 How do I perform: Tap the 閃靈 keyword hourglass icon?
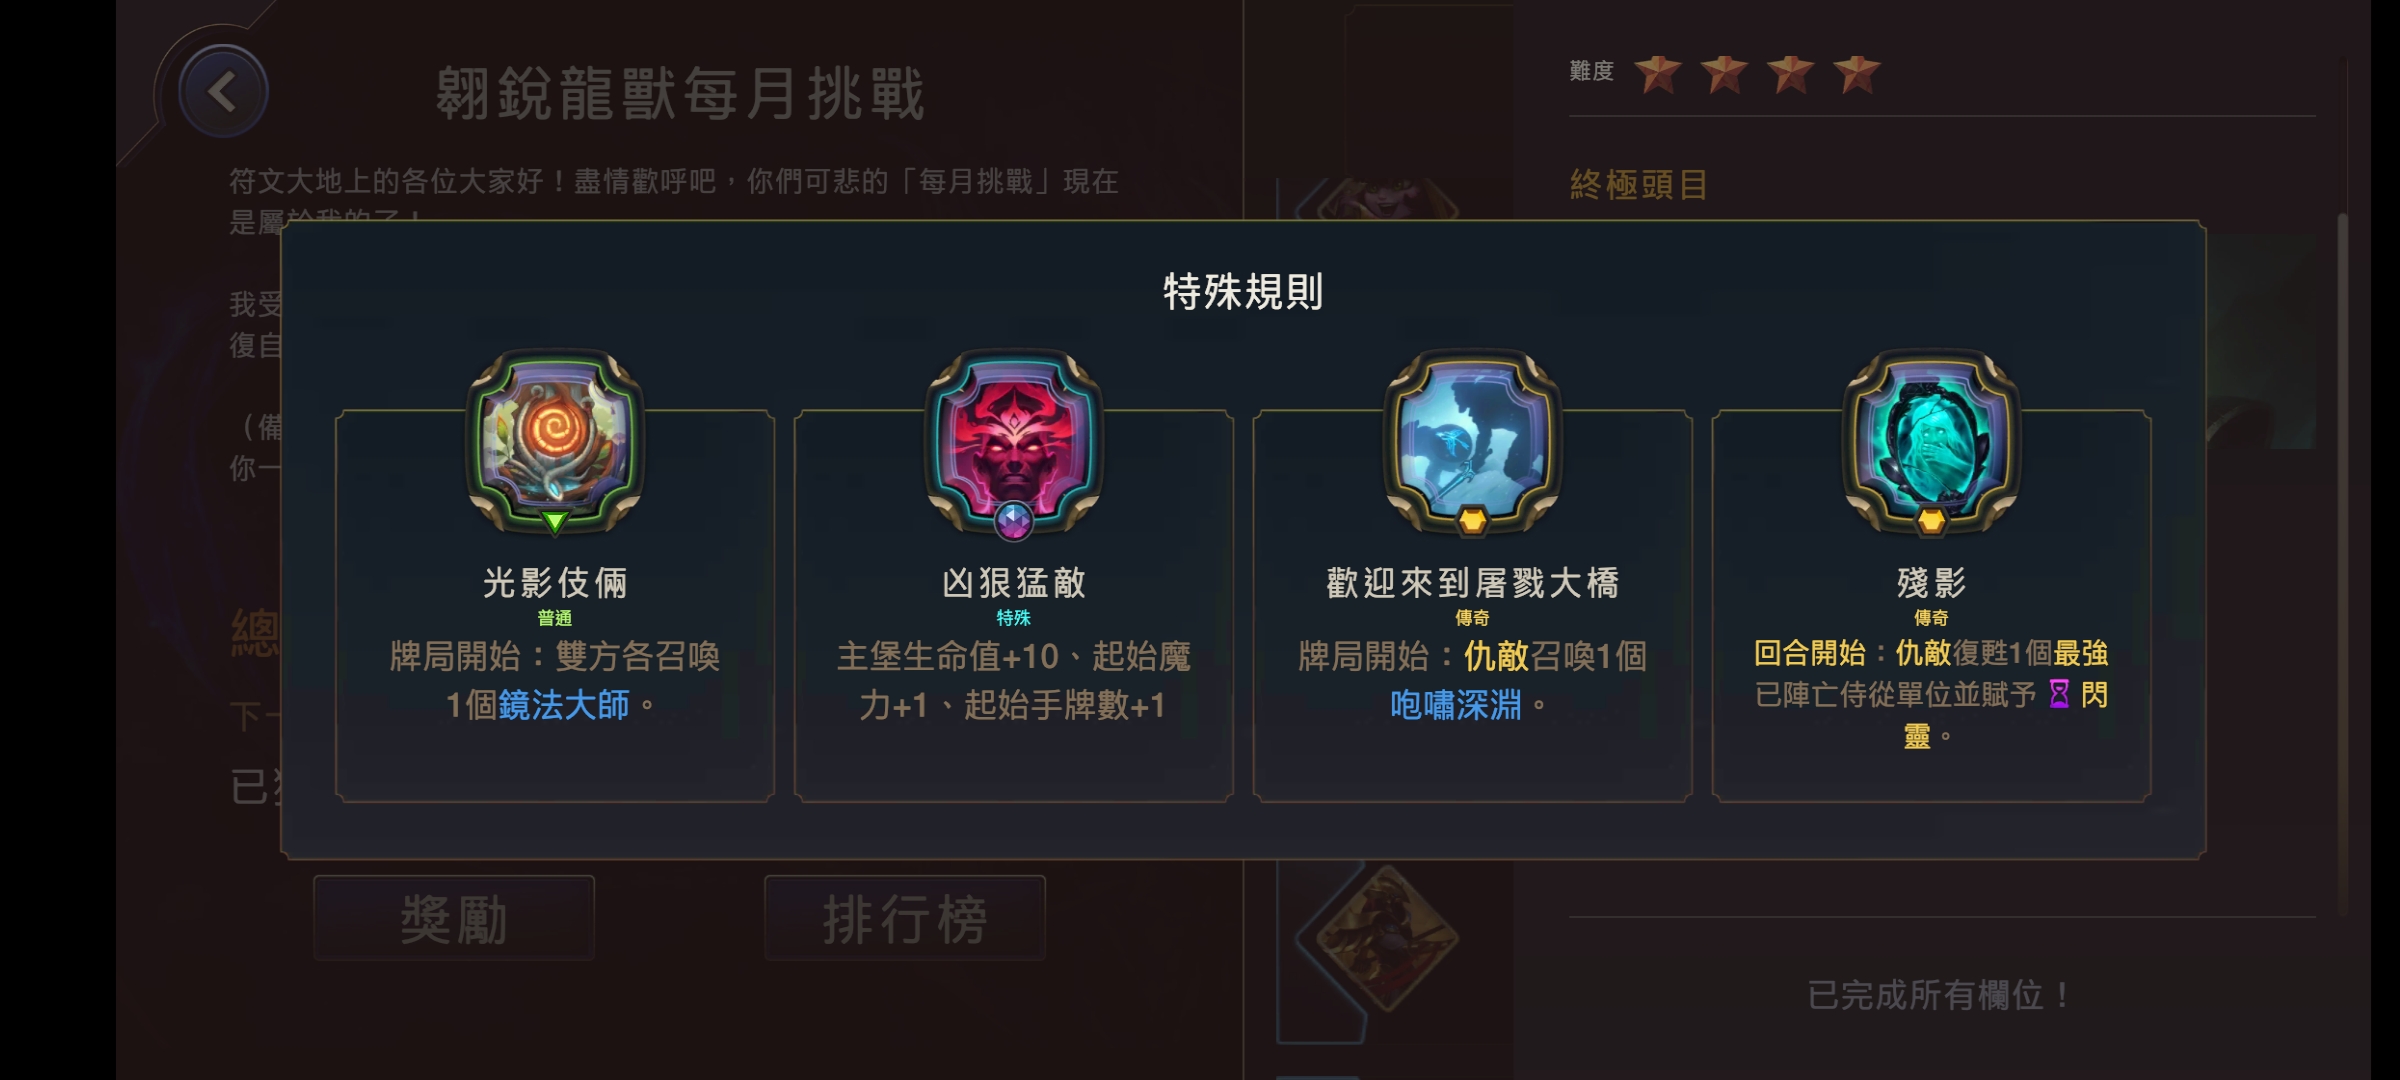point(2059,694)
